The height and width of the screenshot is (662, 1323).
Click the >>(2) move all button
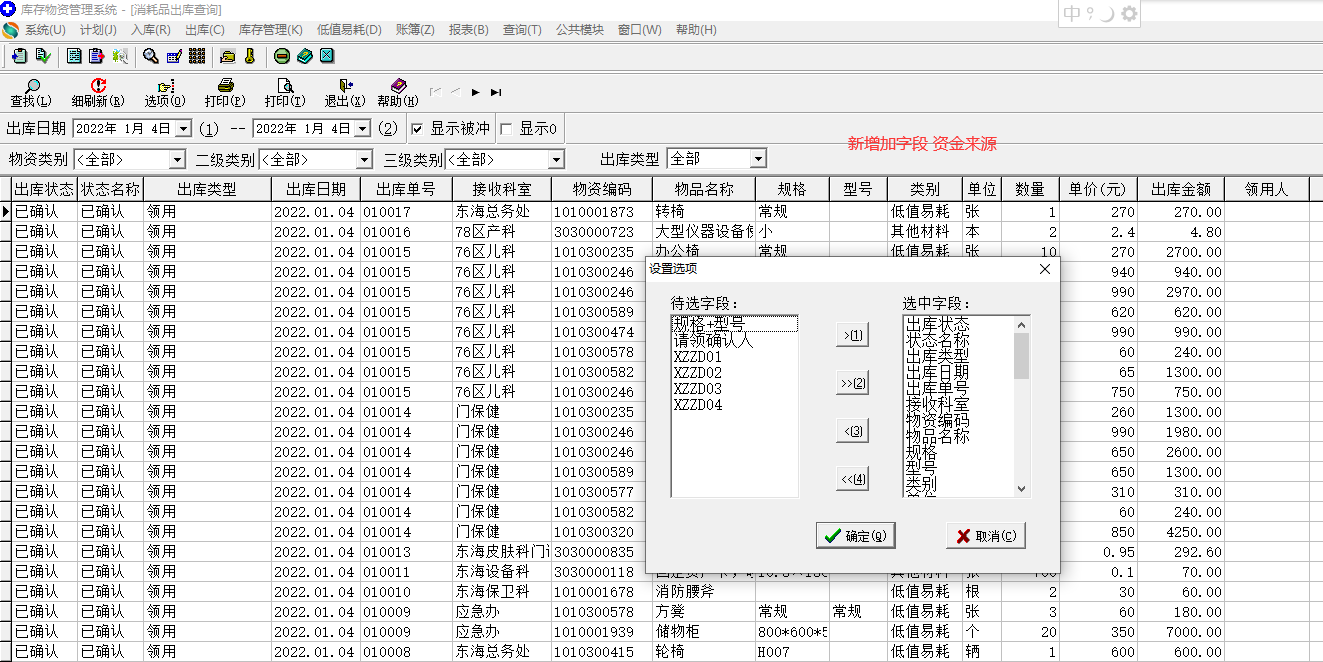pyautogui.click(x=853, y=383)
